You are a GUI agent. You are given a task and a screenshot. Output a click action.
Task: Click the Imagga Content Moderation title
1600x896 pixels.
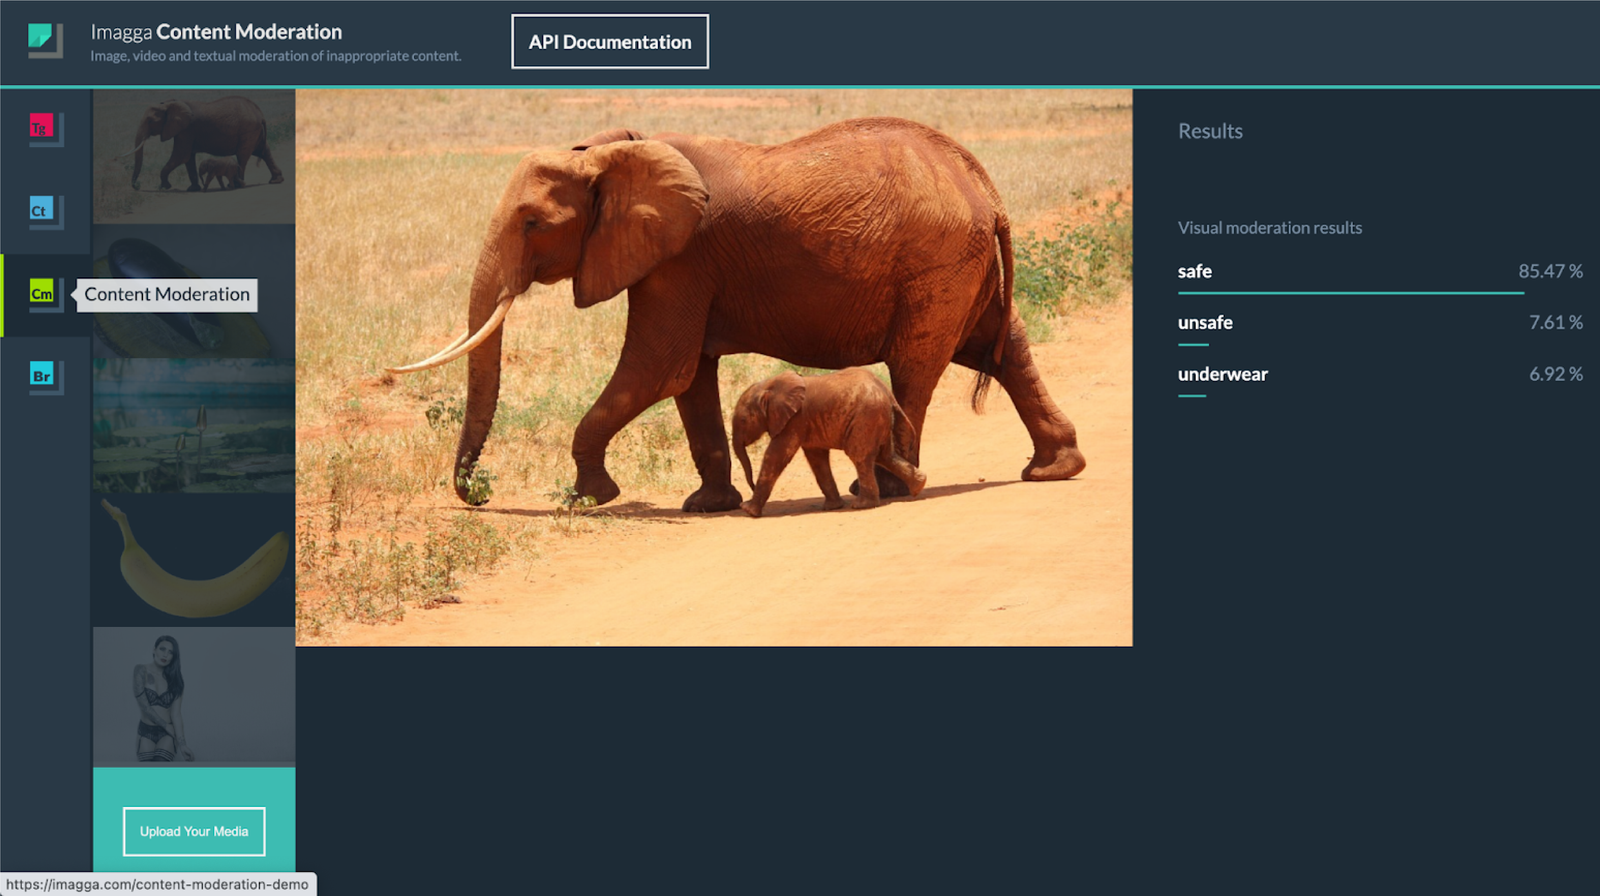216,32
